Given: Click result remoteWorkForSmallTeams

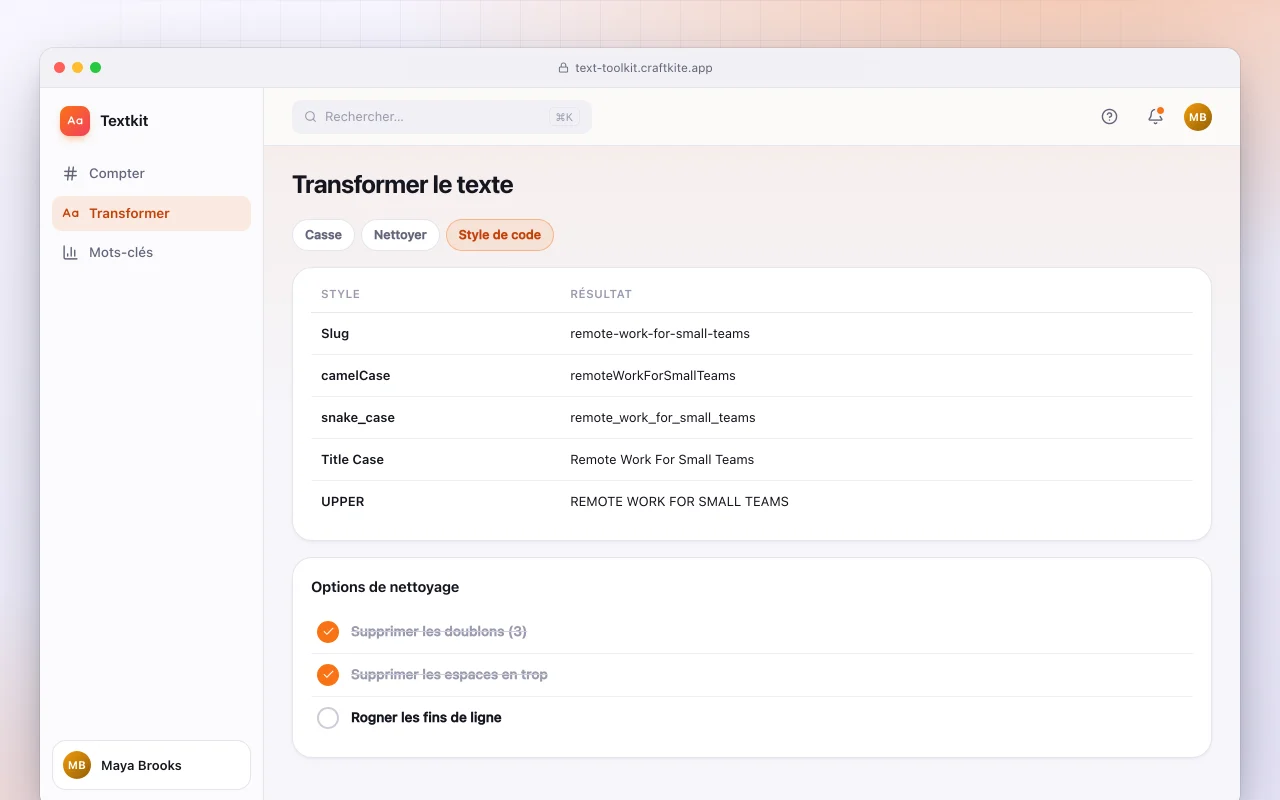Looking at the screenshot, I should [x=653, y=375].
